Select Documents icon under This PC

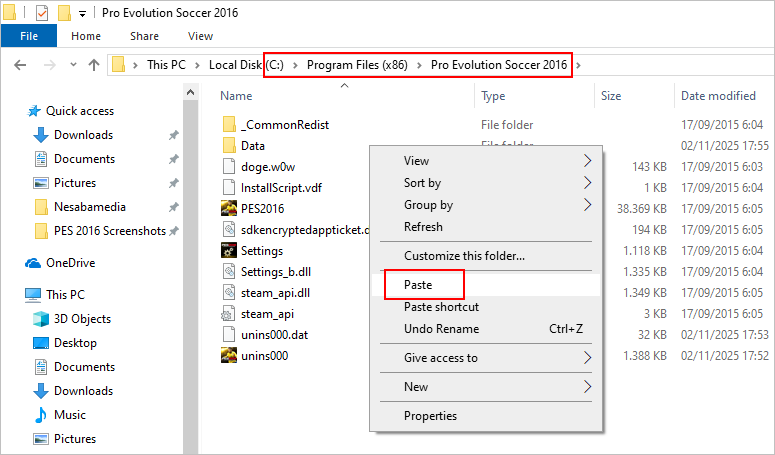41,367
